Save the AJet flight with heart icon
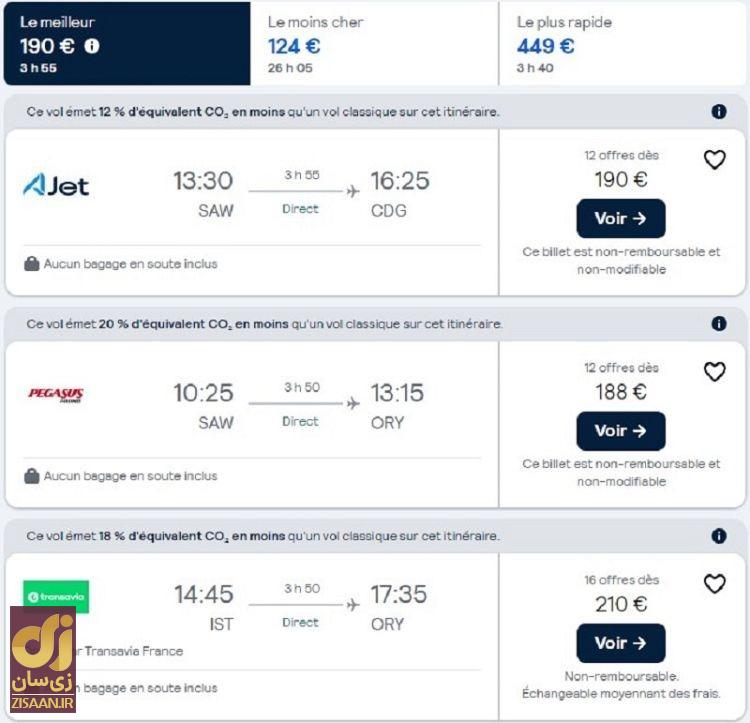The image size is (750, 723). click(x=714, y=160)
